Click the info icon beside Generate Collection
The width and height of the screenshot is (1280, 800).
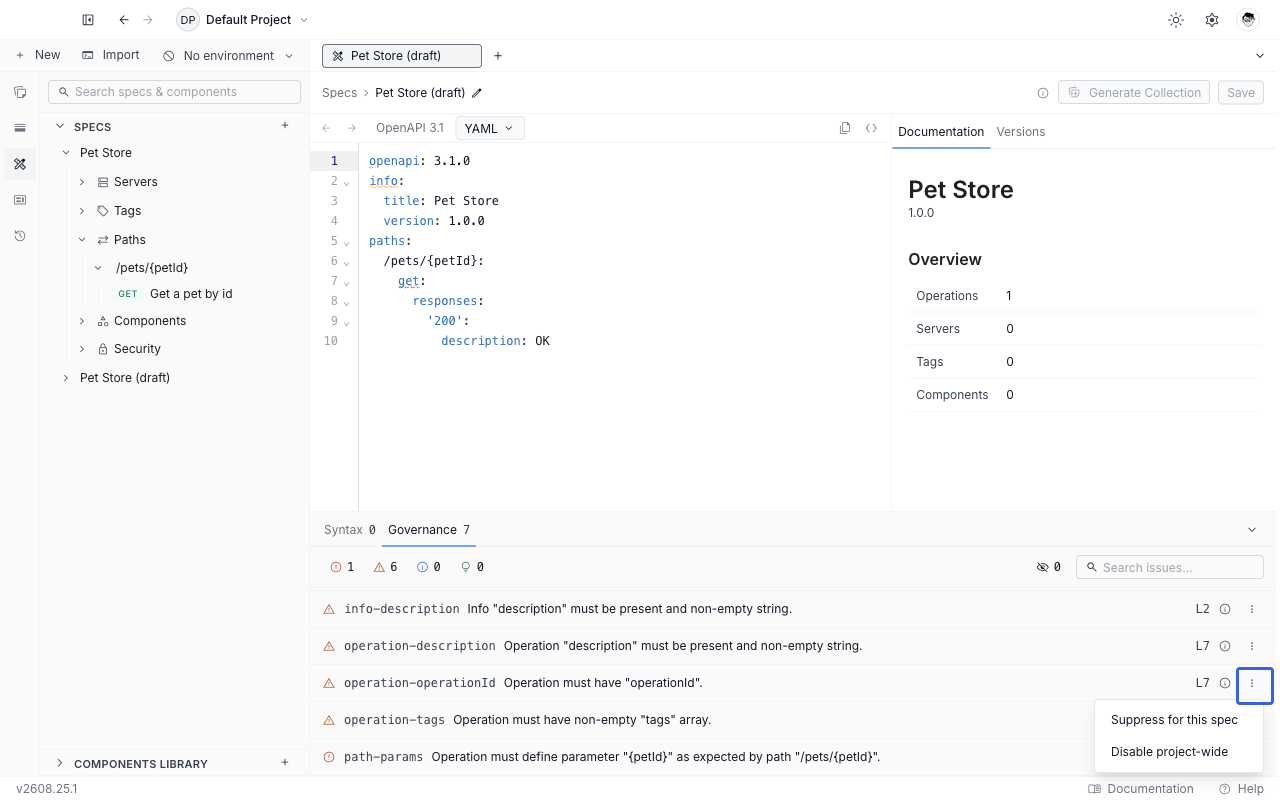[x=1043, y=93]
